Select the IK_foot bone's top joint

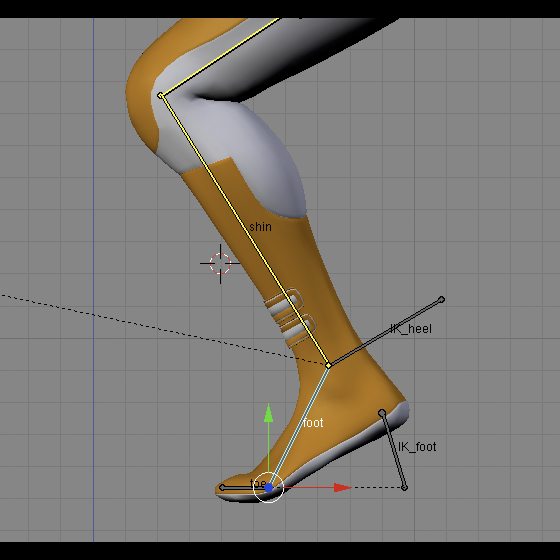tap(382, 413)
